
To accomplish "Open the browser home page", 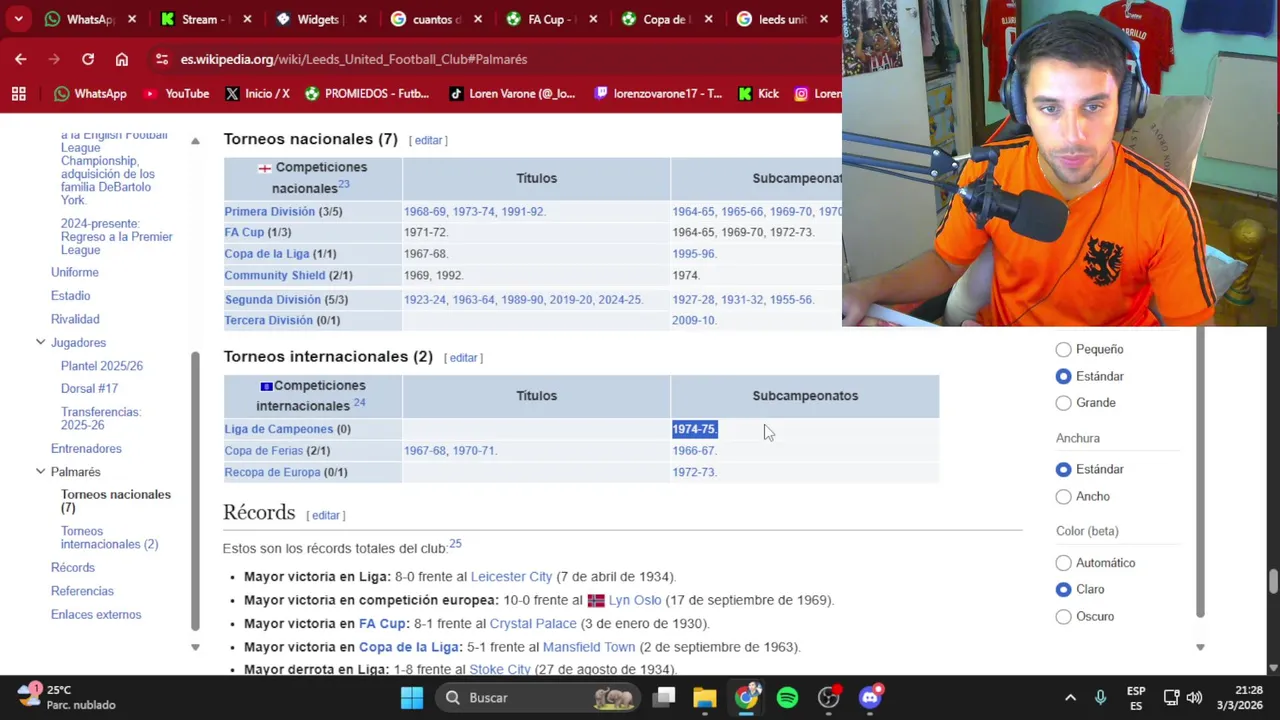I will [x=122, y=59].
